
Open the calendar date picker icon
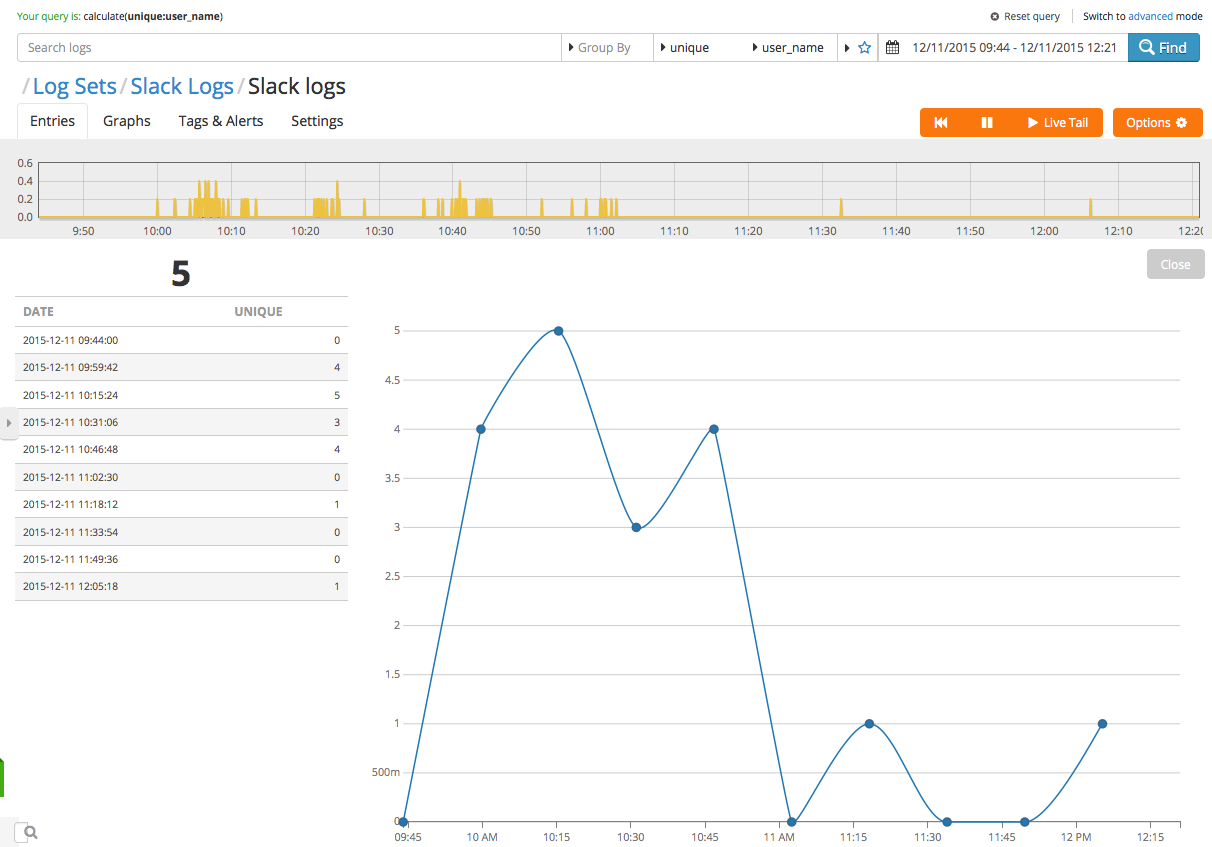pos(893,48)
